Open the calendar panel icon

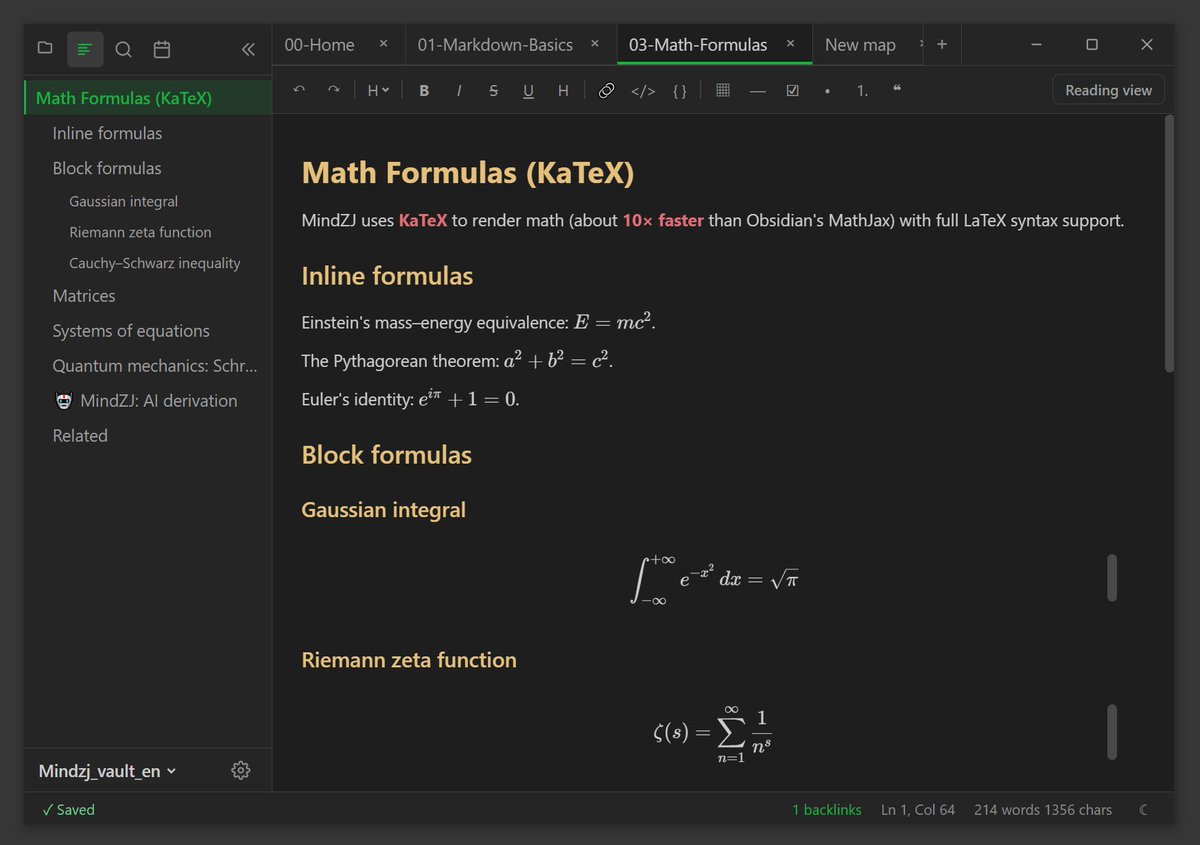tap(162, 49)
